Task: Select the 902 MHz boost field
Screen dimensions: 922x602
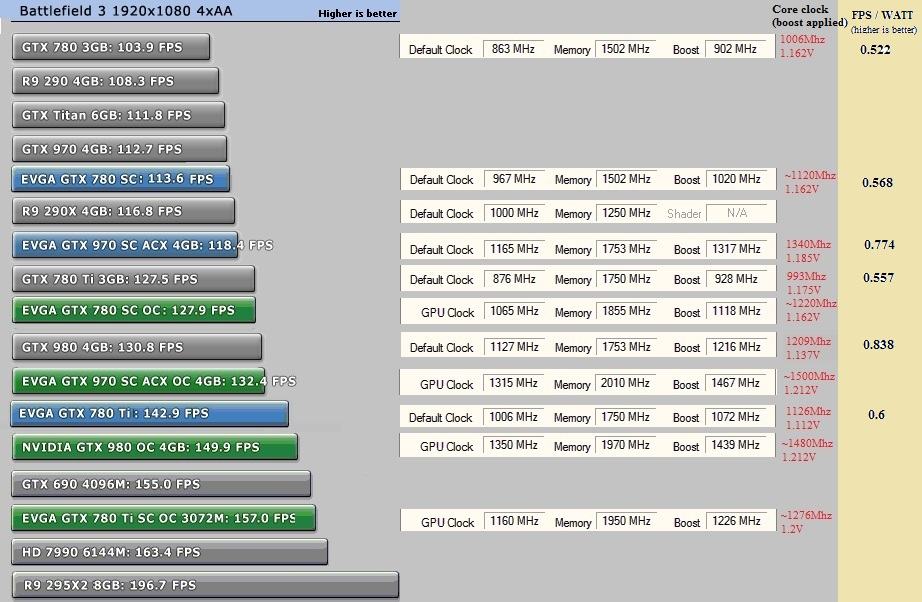Action: click(x=735, y=49)
